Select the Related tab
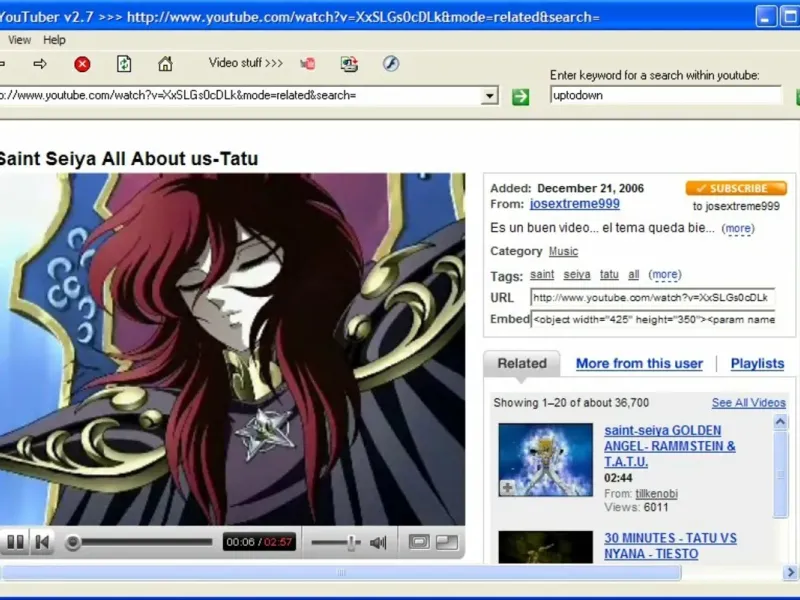800x600 pixels. click(522, 363)
